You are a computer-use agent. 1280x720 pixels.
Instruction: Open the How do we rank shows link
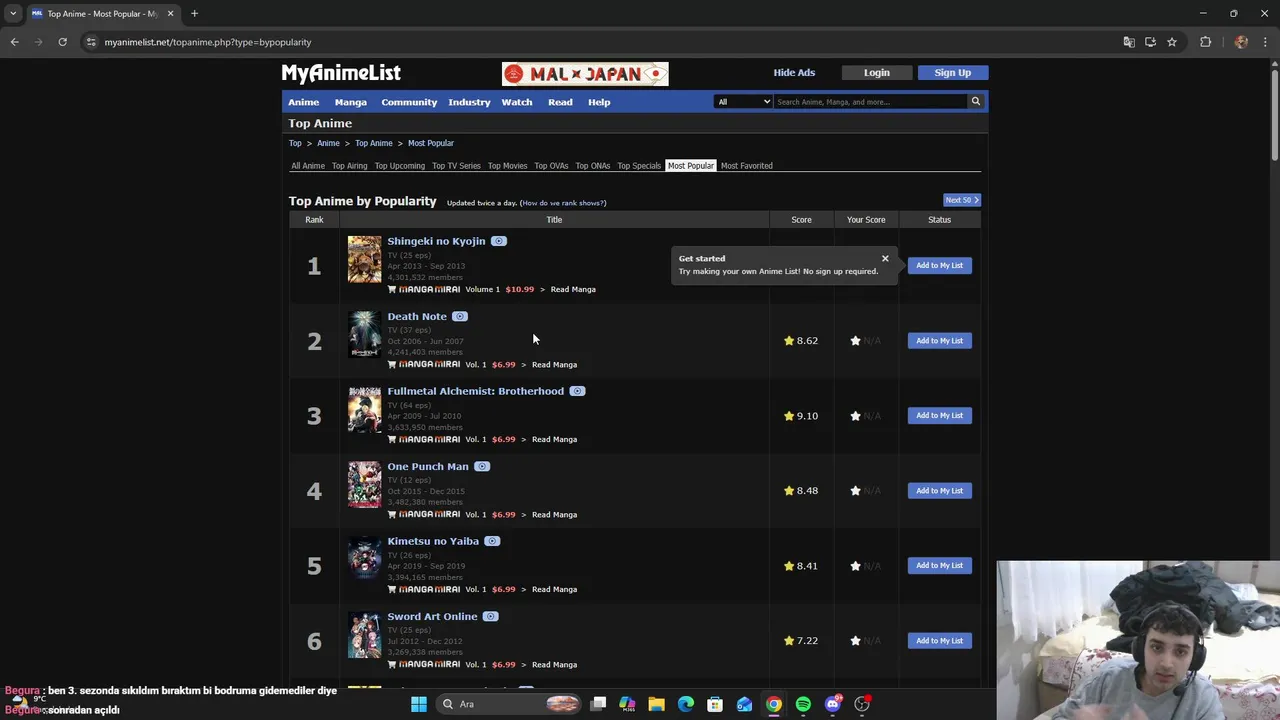(x=564, y=203)
